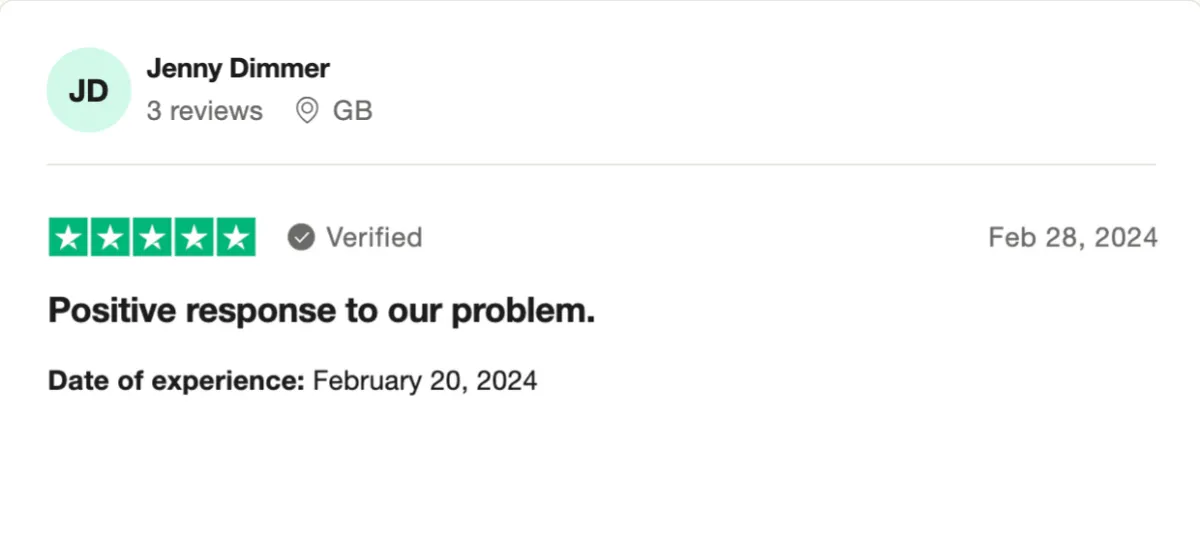
Task: Click the location pin icon
Action: (308, 110)
